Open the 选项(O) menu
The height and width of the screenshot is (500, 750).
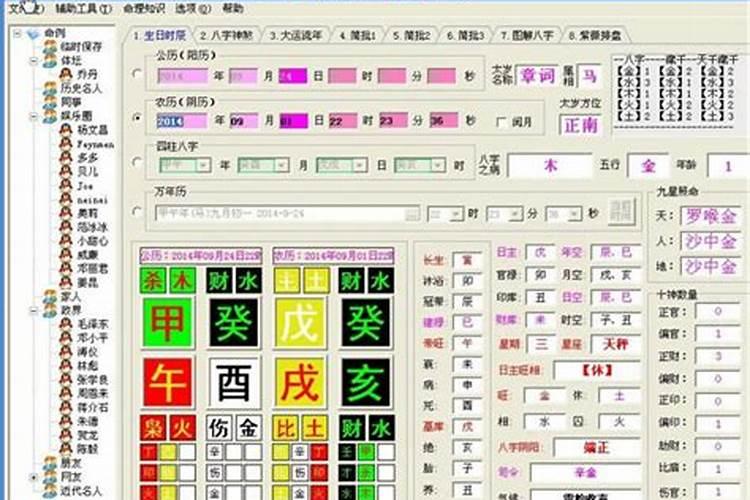[x=193, y=8]
